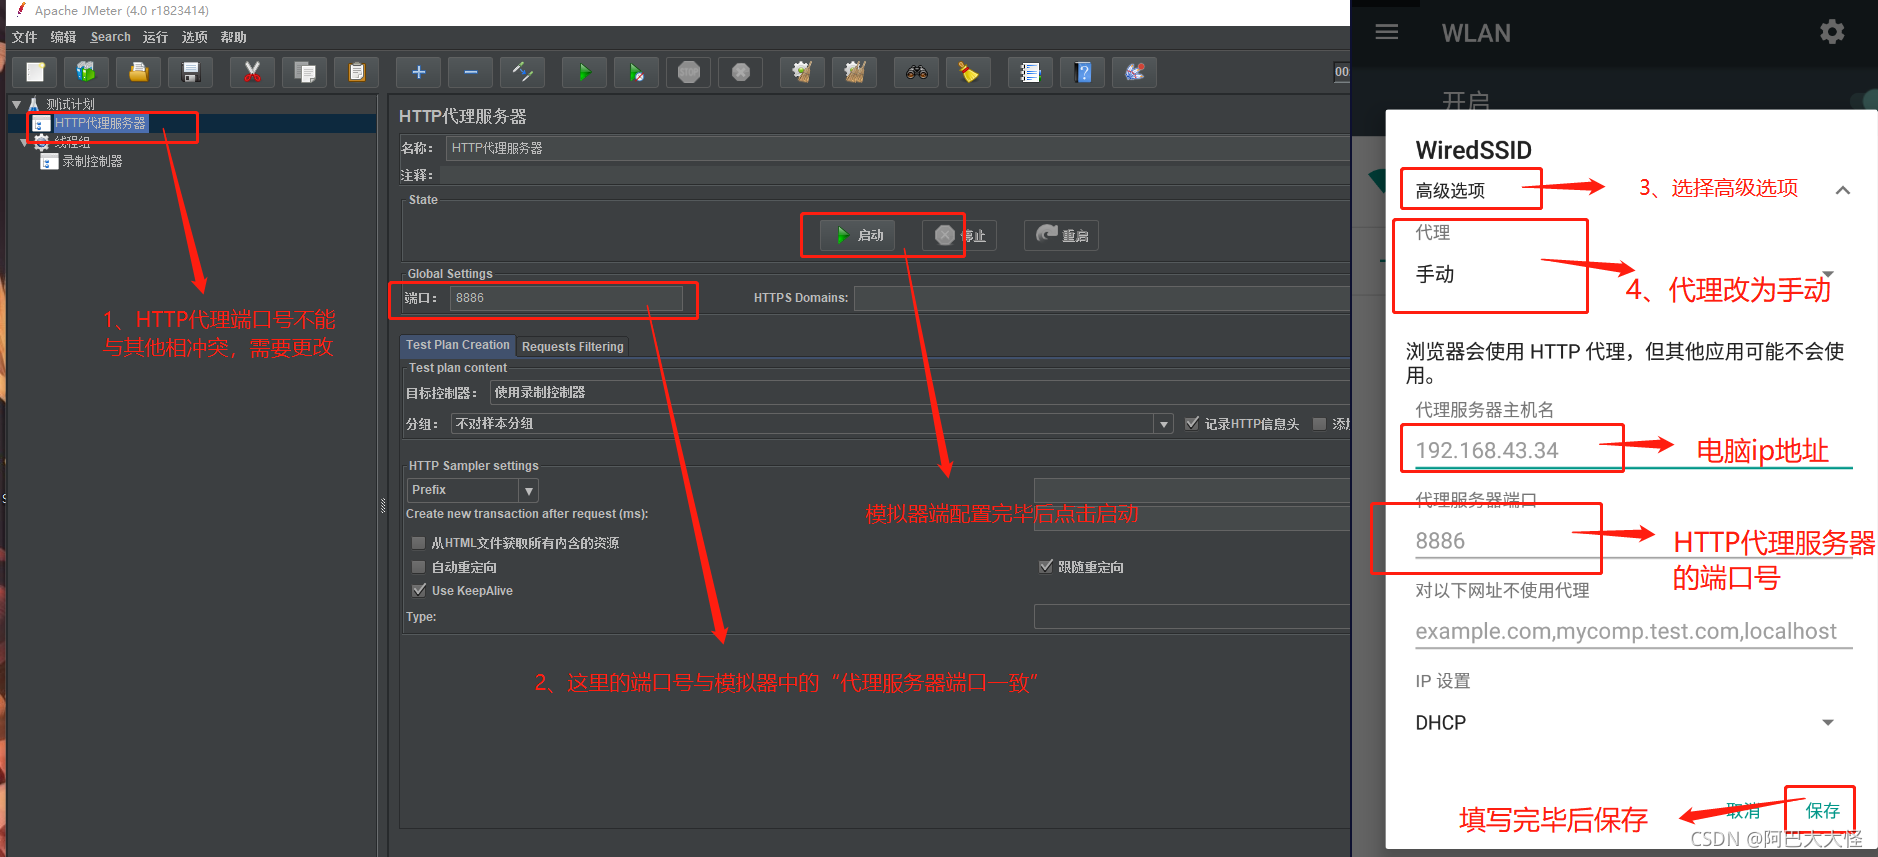
Task: Click the Function helper list icon
Action: coord(1031,72)
